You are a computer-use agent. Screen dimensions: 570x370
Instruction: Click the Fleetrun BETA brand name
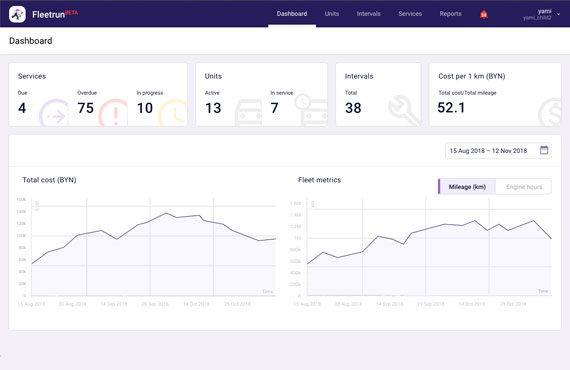point(55,14)
